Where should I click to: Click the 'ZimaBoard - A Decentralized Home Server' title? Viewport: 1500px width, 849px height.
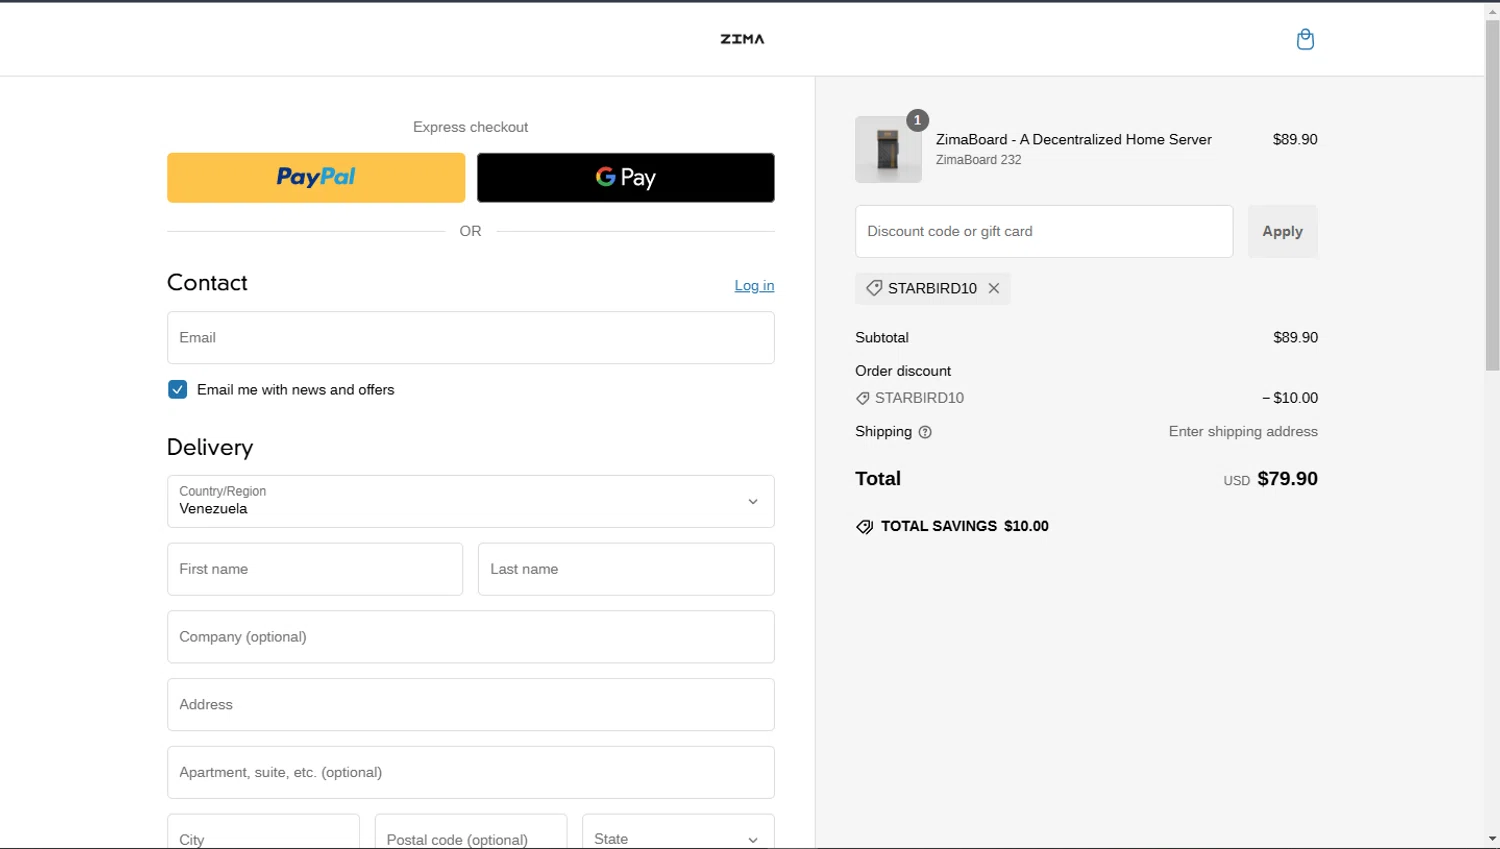(x=1073, y=139)
